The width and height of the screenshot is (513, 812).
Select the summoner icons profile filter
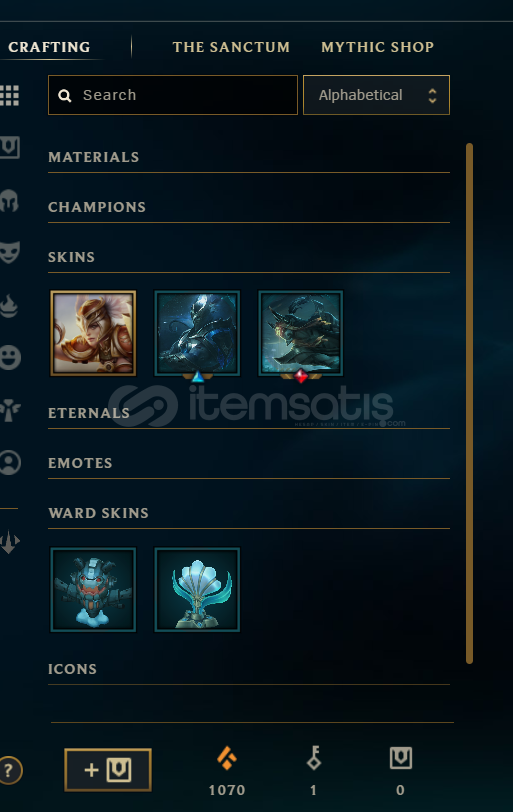point(10,462)
